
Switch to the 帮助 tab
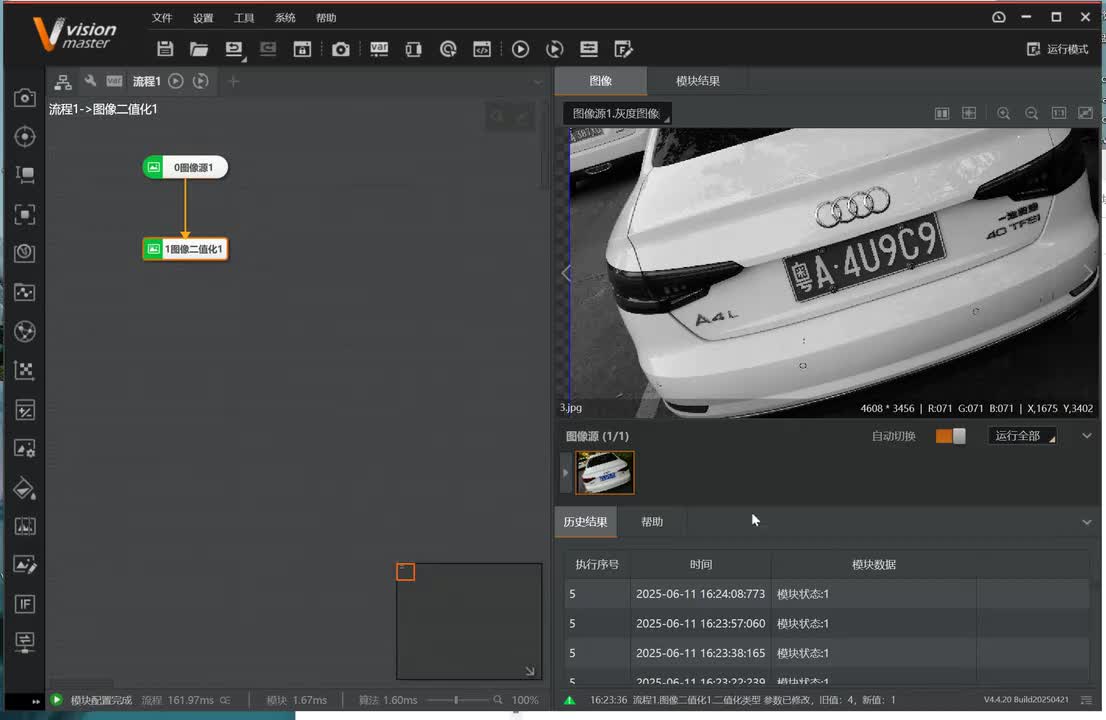point(652,522)
